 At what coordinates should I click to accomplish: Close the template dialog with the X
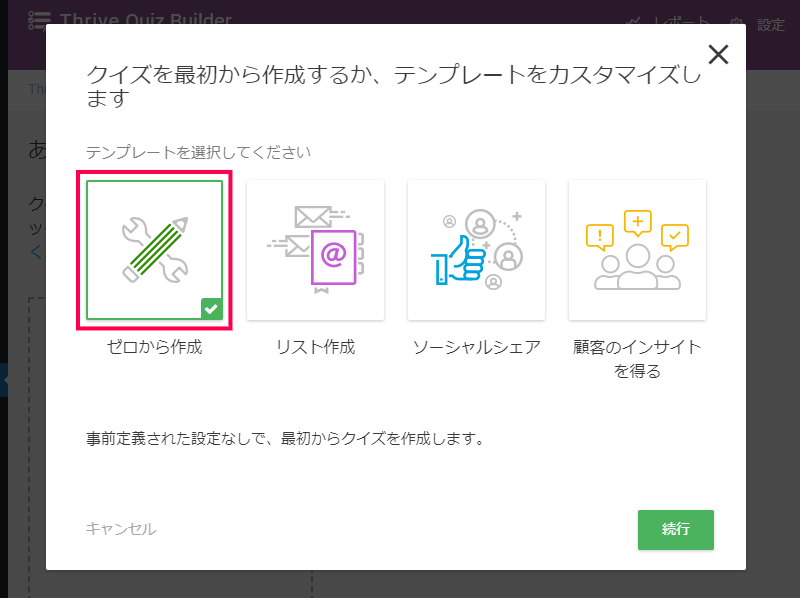[718, 55]
